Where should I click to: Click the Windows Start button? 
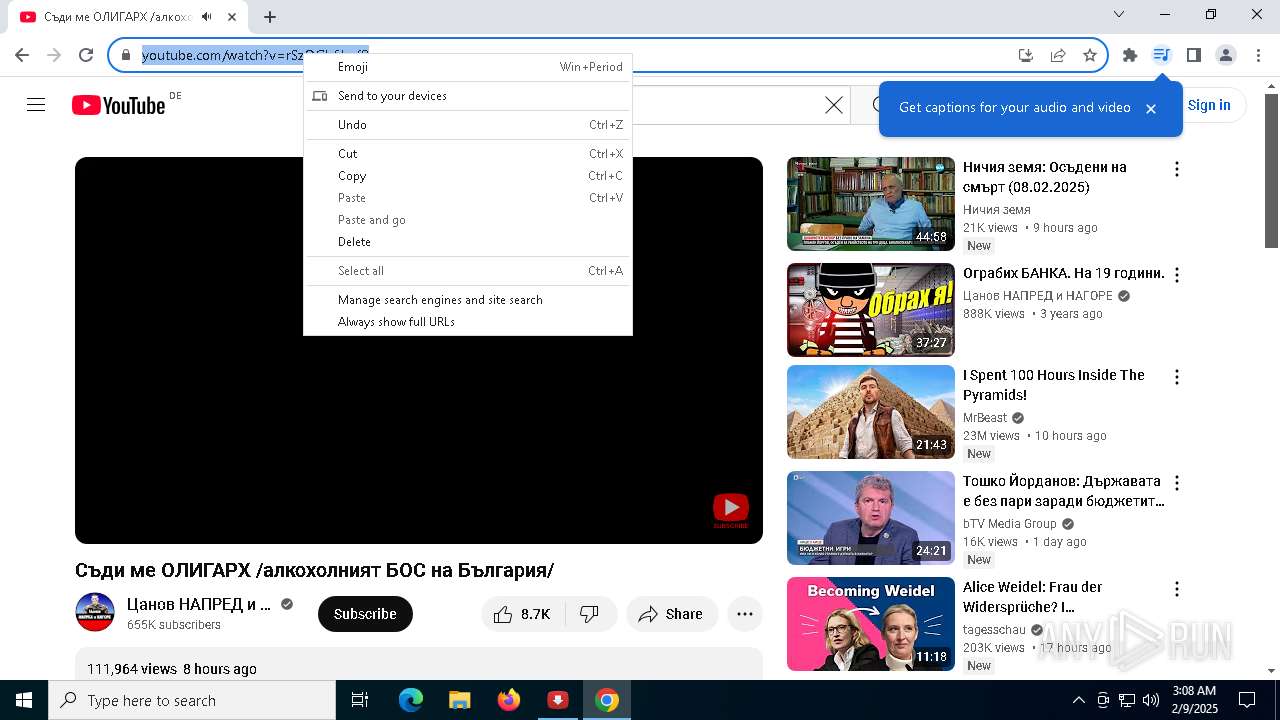pos(24,700)
